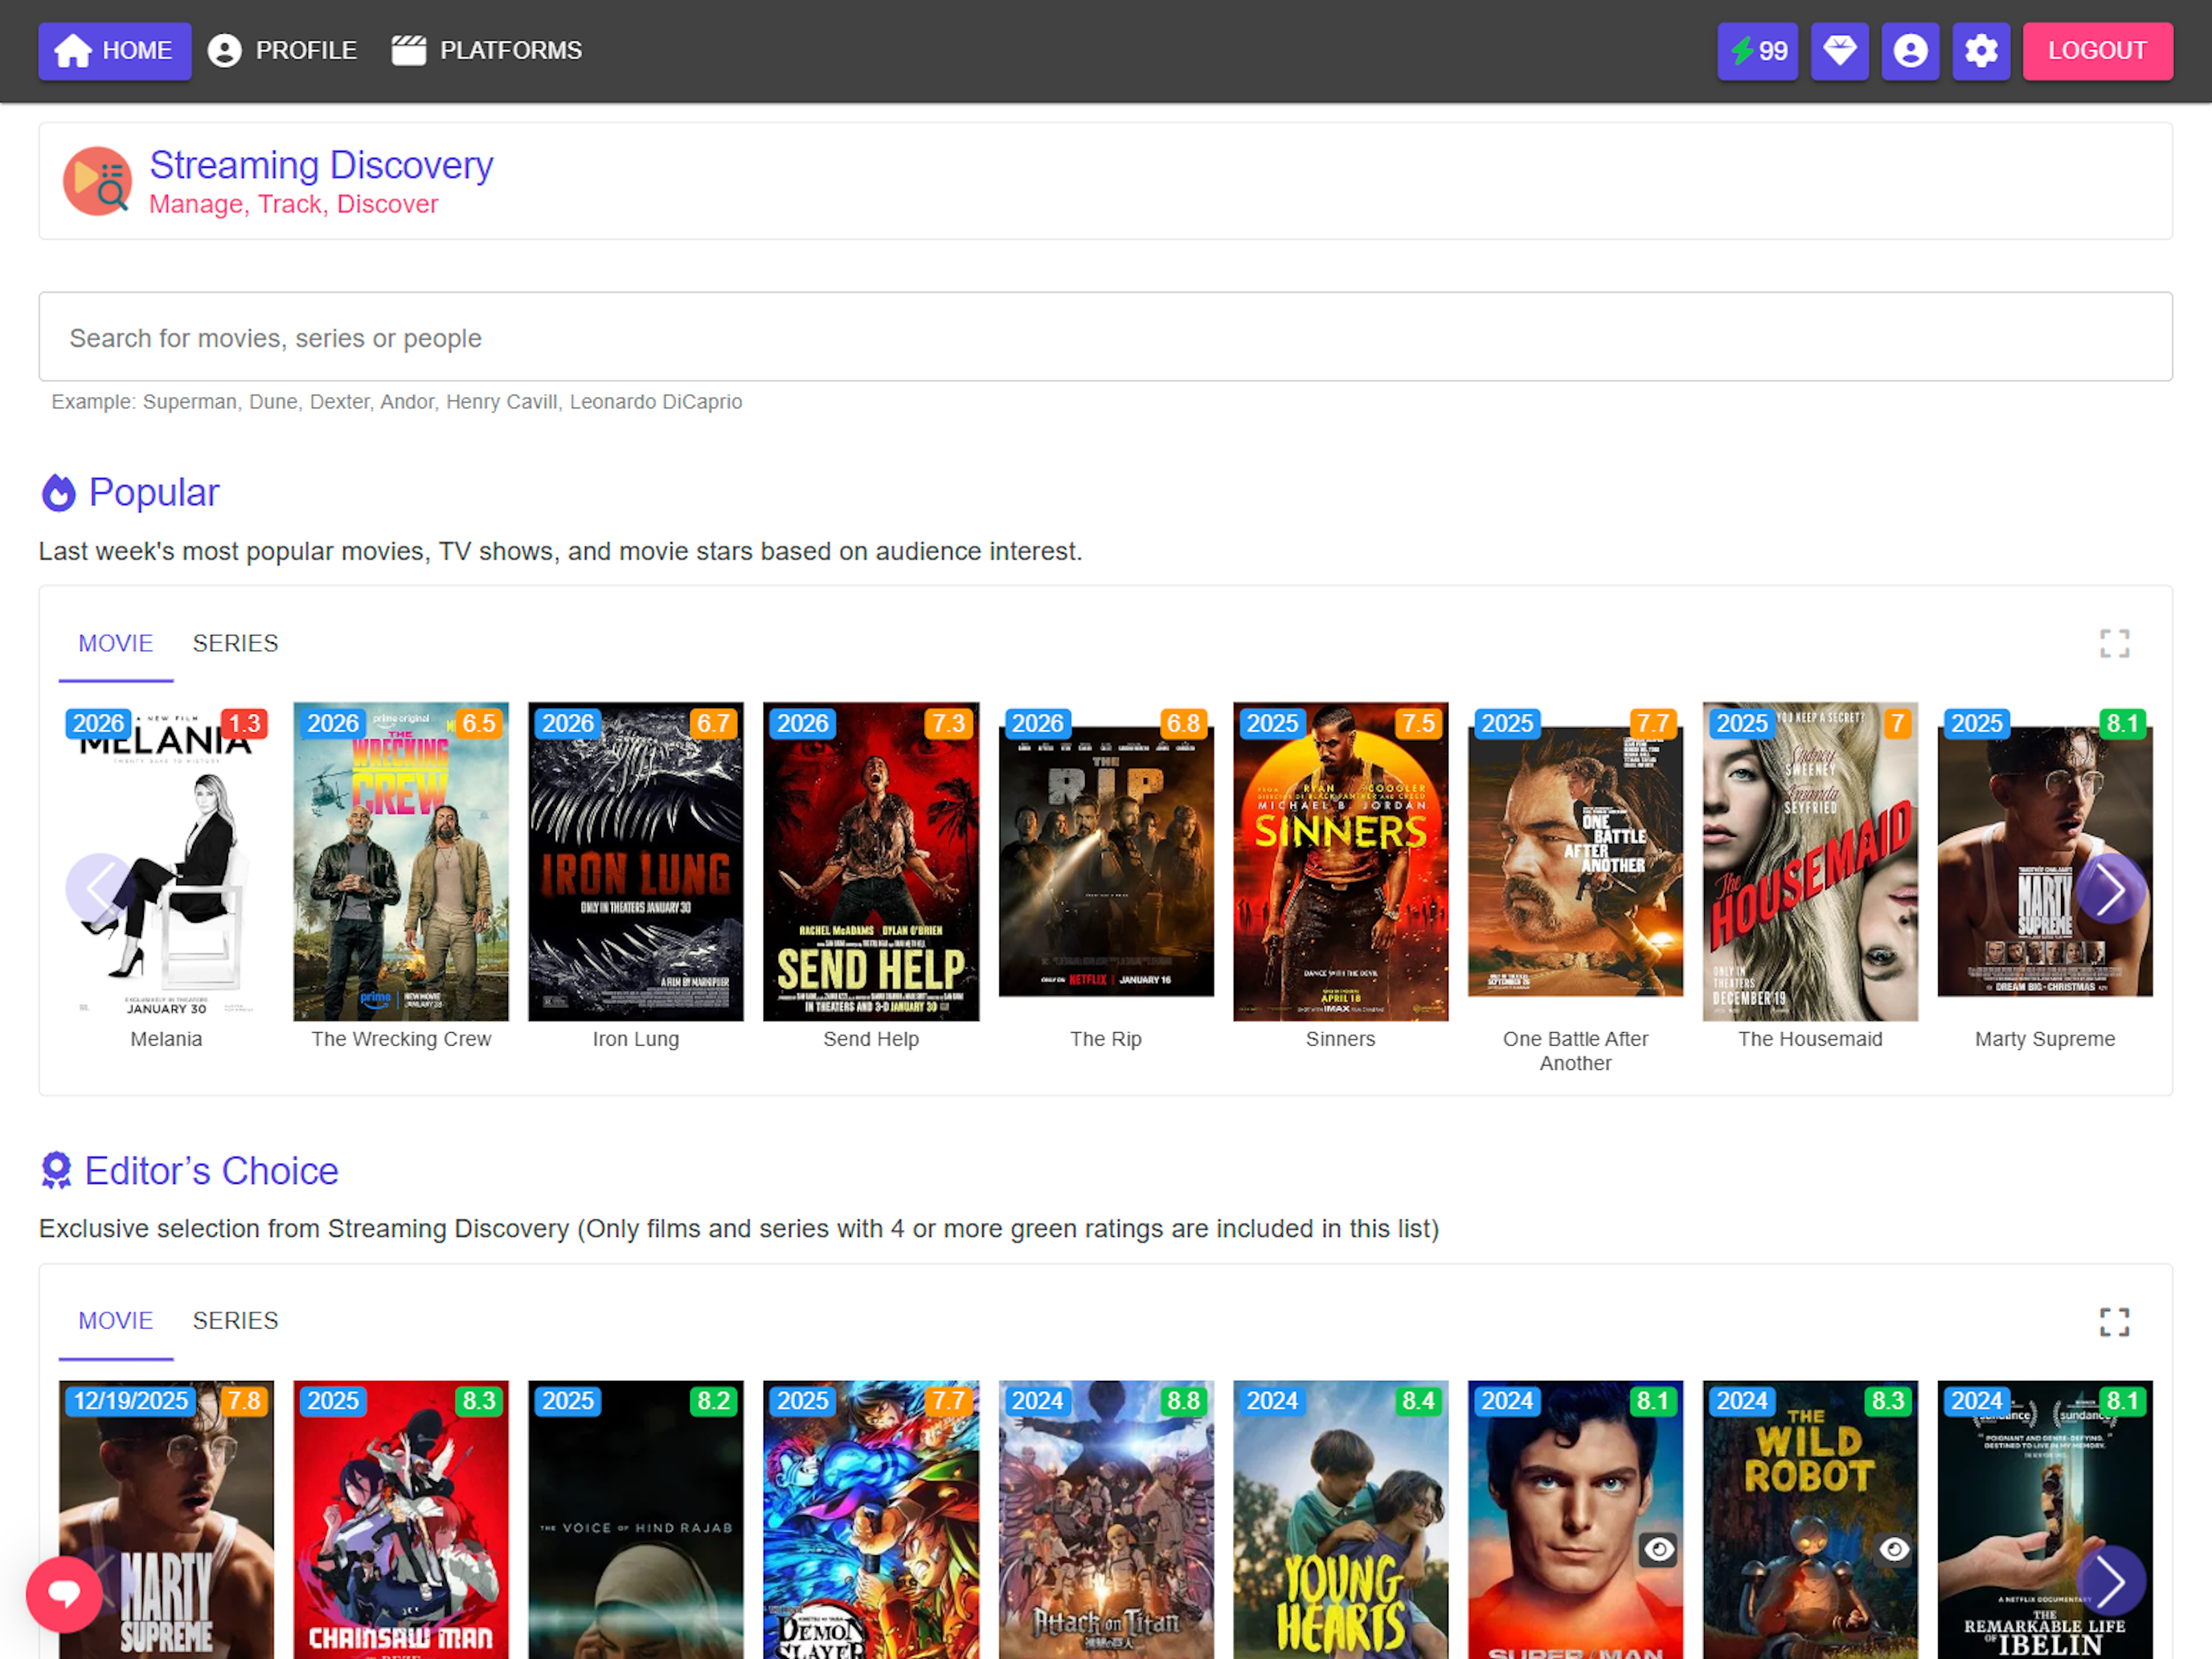
Task: Open the account avatar button in header
Action: point(1910,51)
